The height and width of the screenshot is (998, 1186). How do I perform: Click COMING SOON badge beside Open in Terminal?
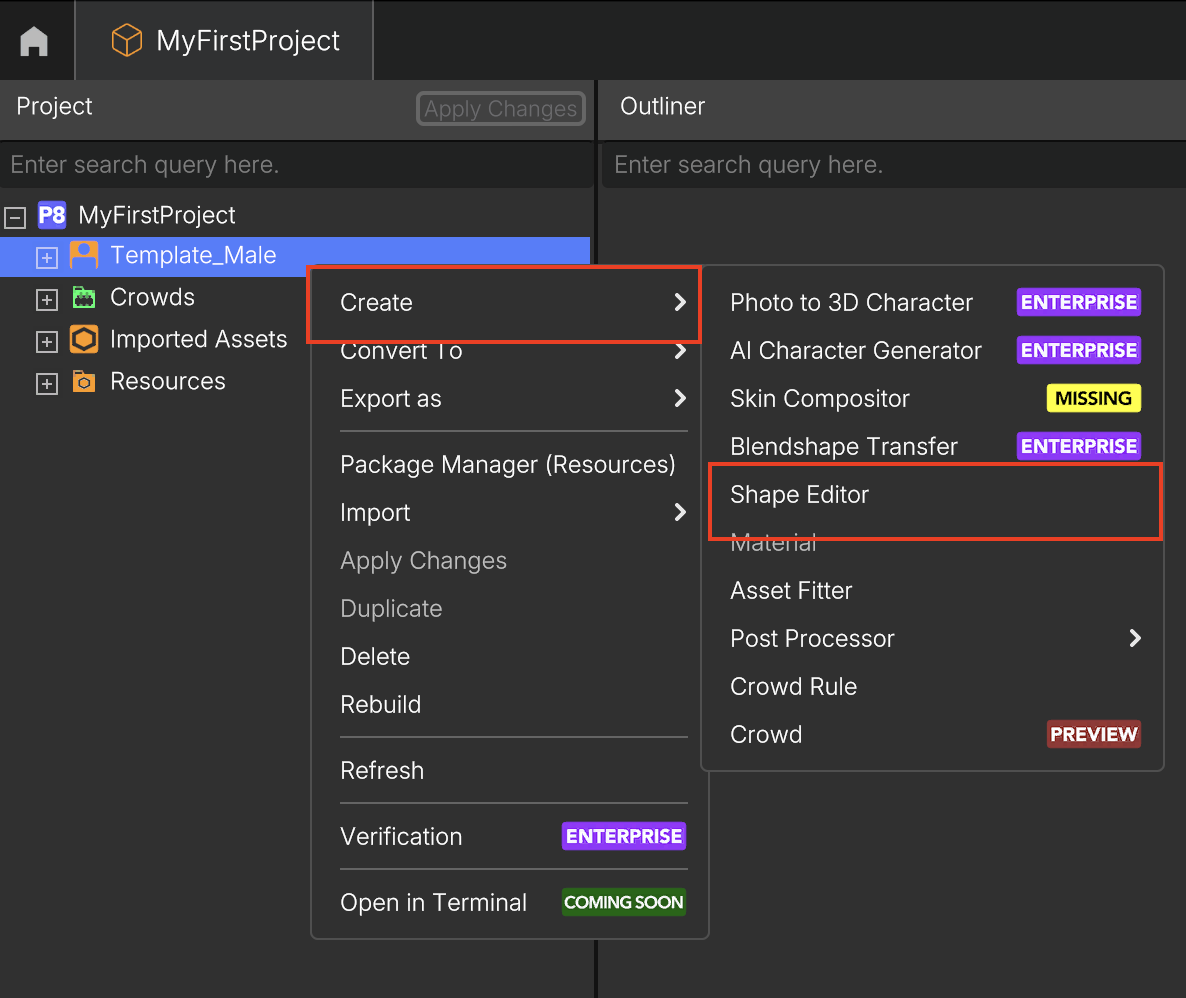pos(624,902)
